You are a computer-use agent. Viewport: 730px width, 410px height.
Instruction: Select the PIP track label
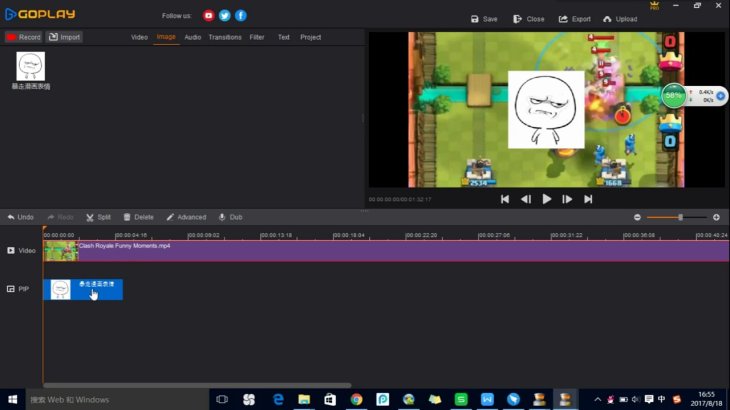[18, 289]
